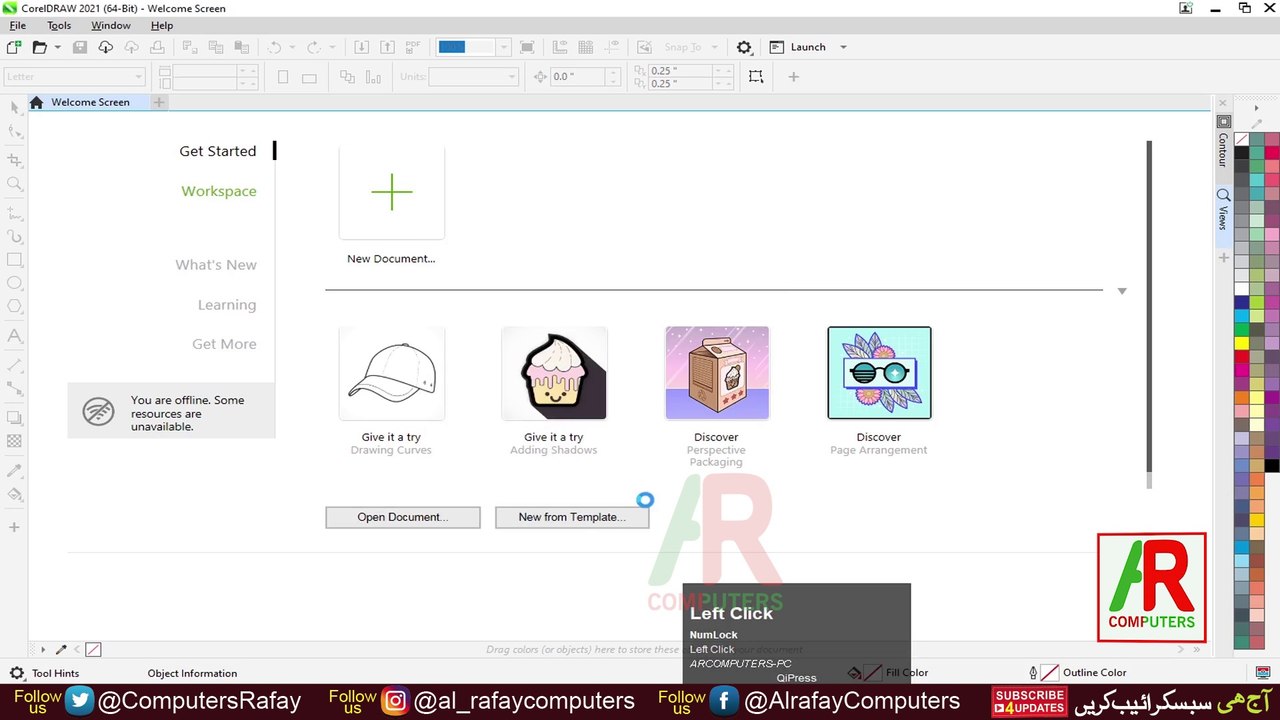Toggle landscape page orientation
This screenshot has width=1280, height=720.
[309, 77]
